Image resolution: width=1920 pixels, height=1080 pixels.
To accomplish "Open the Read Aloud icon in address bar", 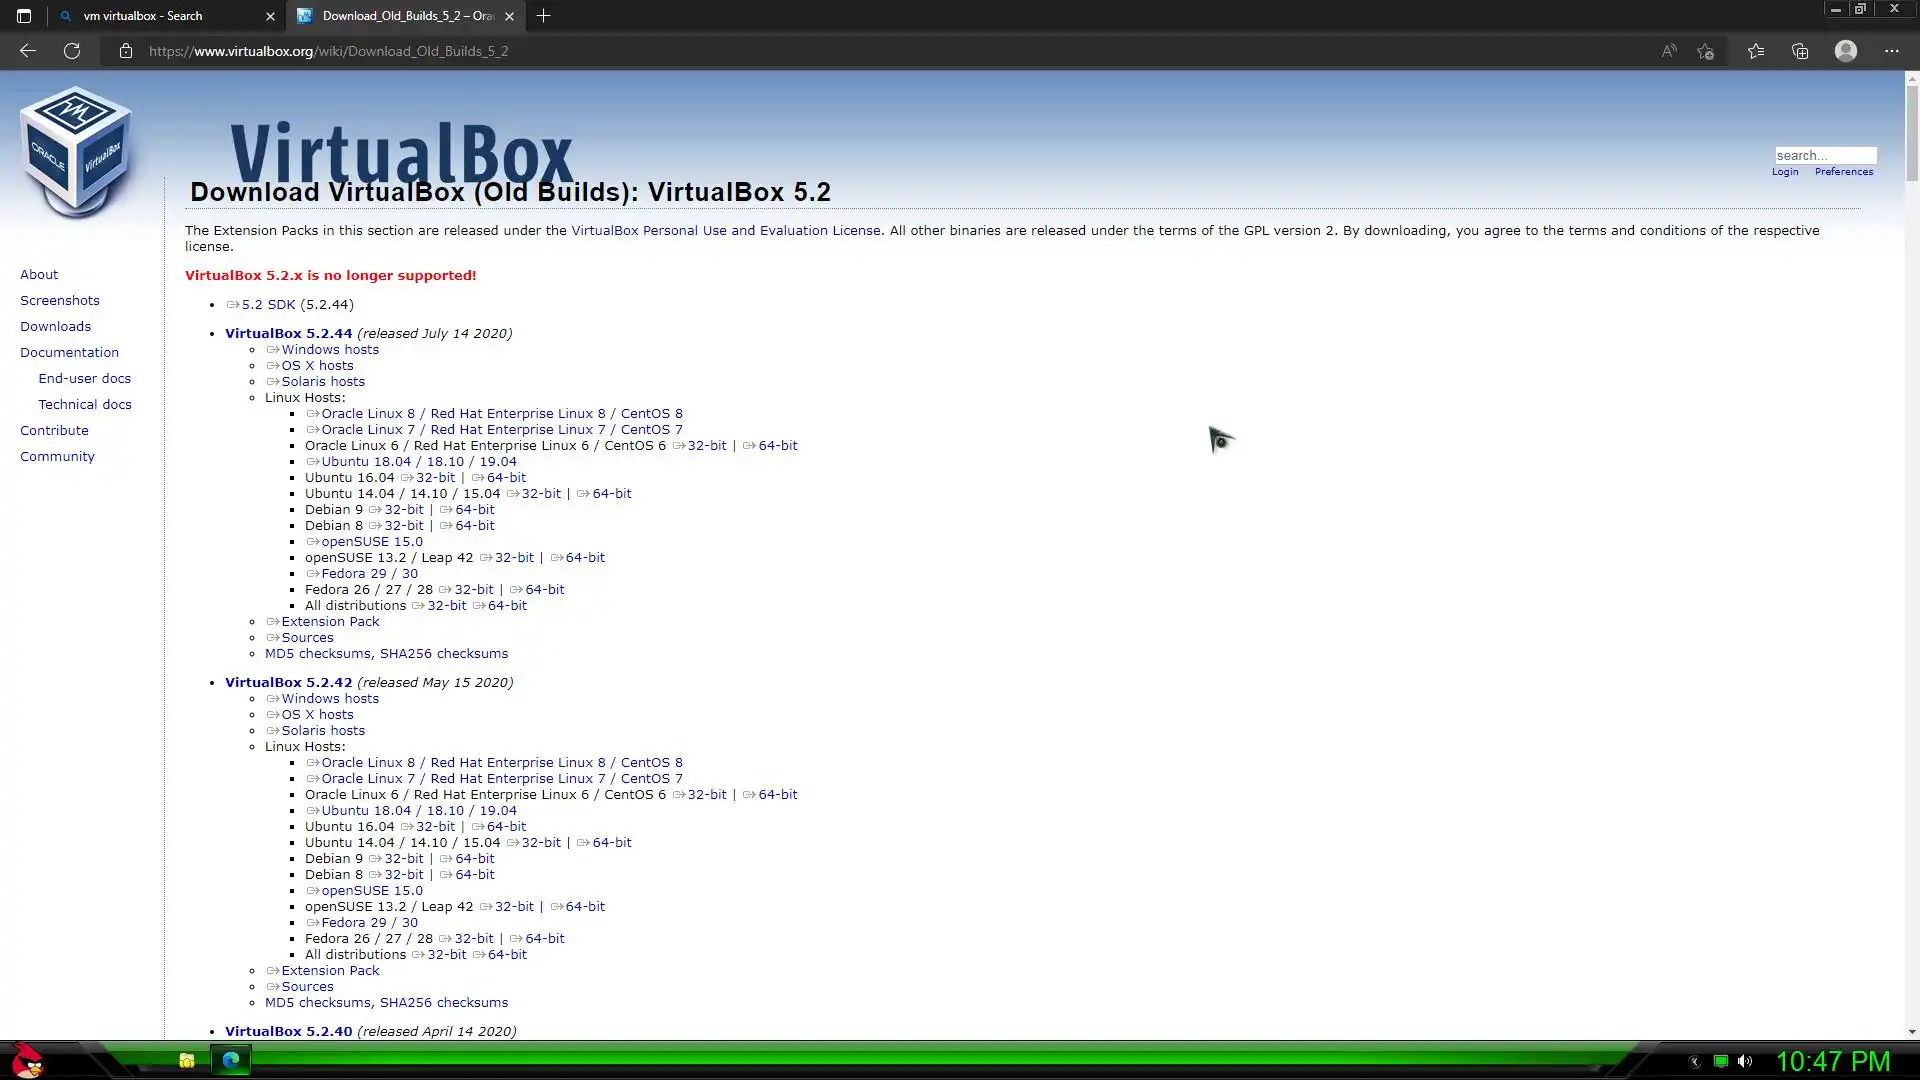I will 1669,51.
